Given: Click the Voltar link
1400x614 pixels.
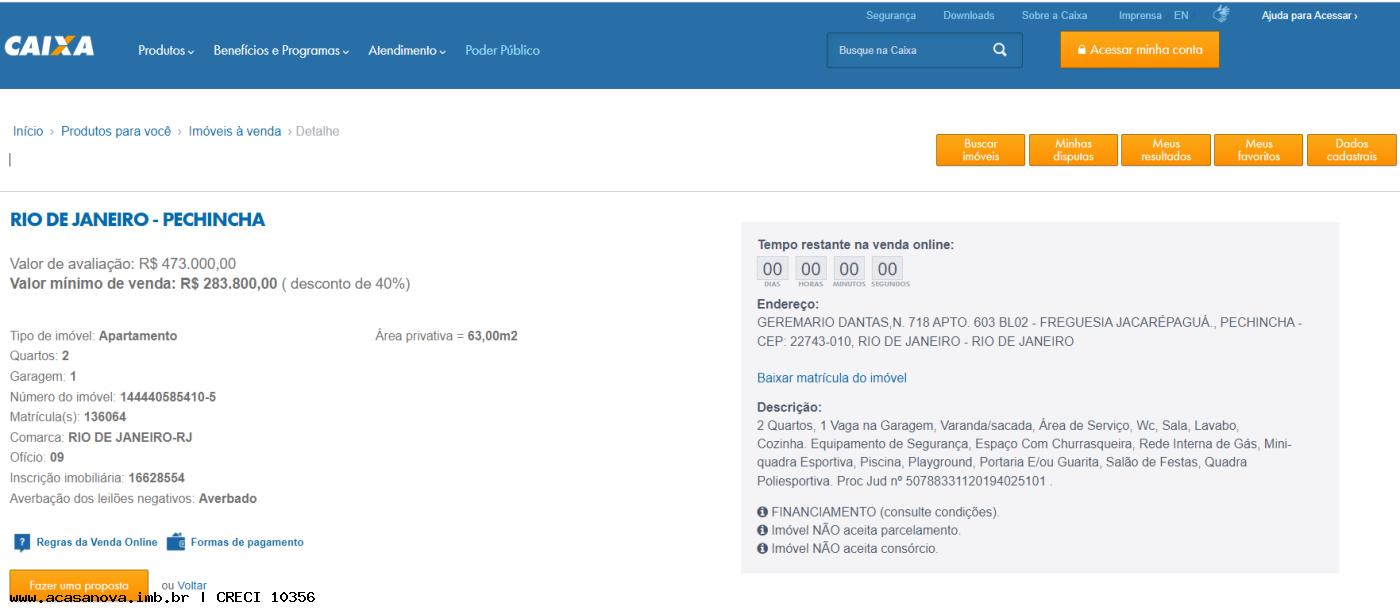Looking at the screenshot, I should point(192,586).
